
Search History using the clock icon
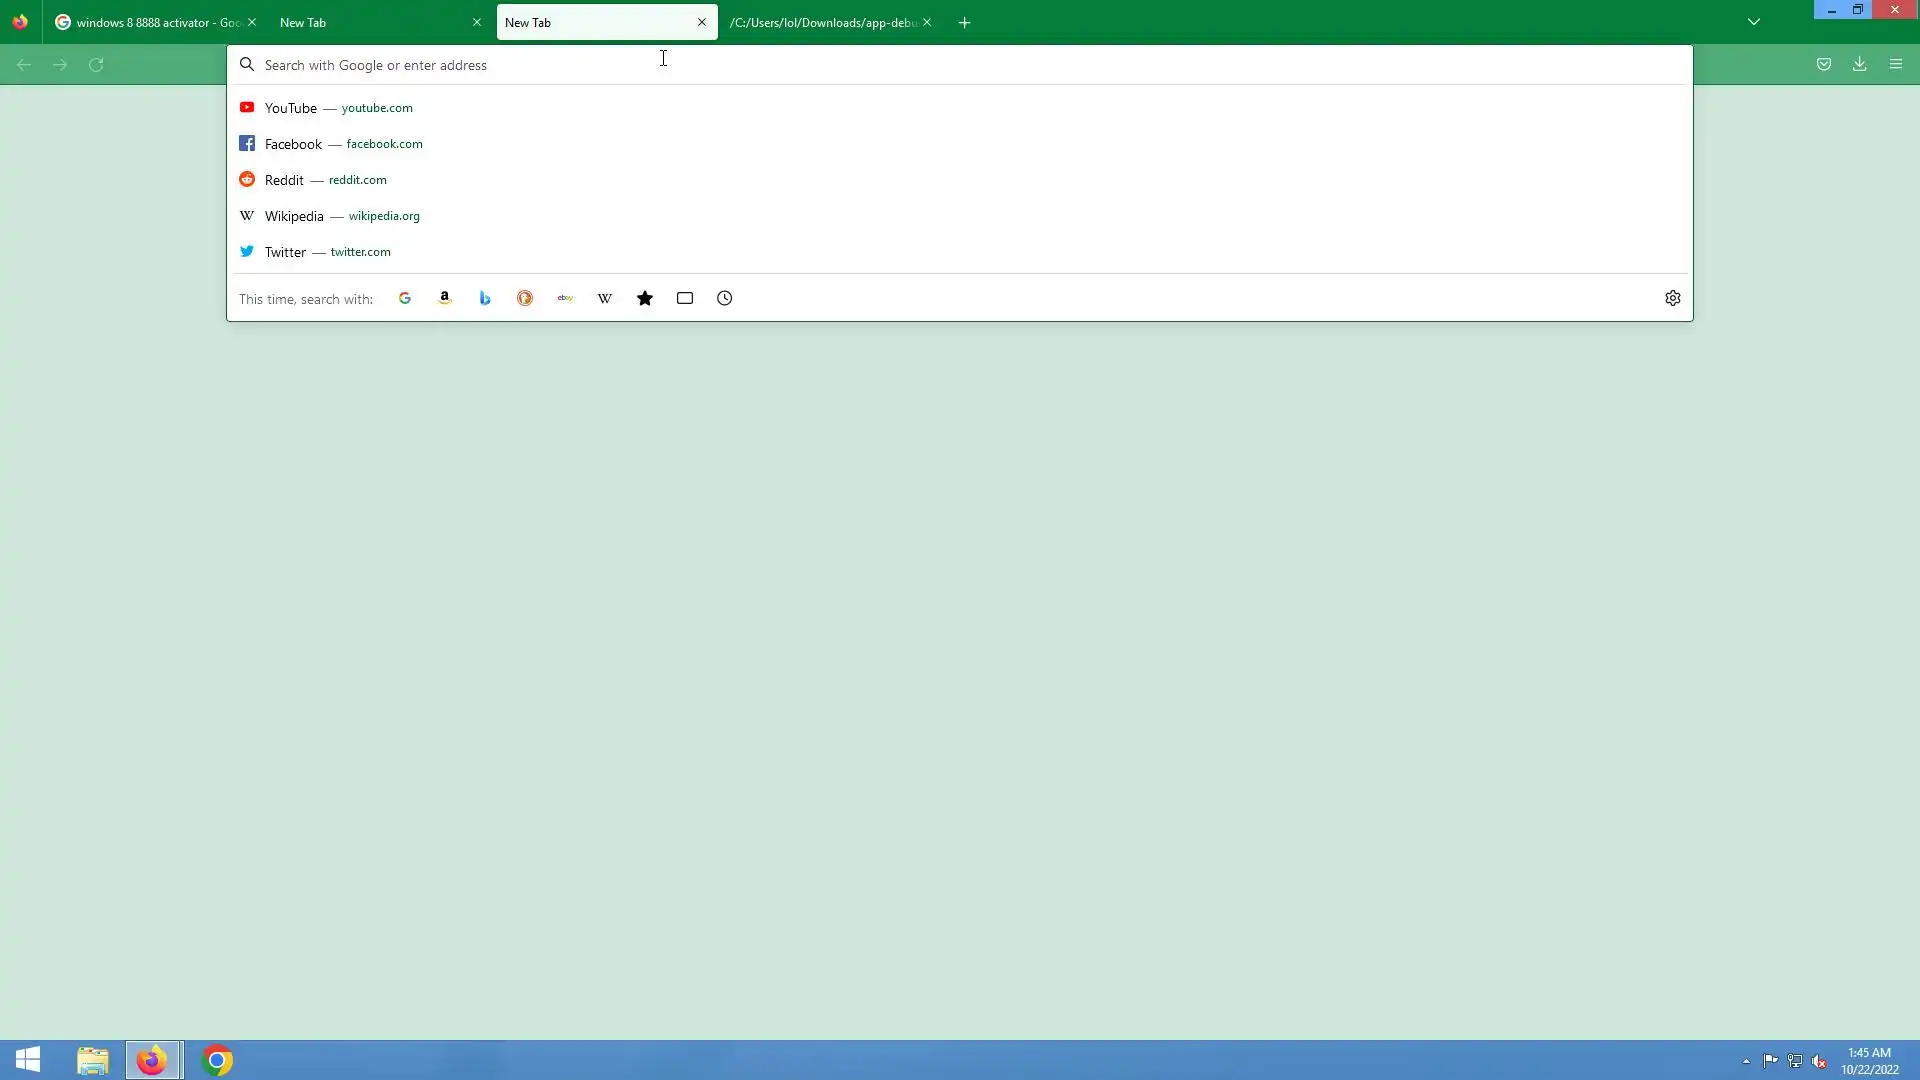click(725, 298)
